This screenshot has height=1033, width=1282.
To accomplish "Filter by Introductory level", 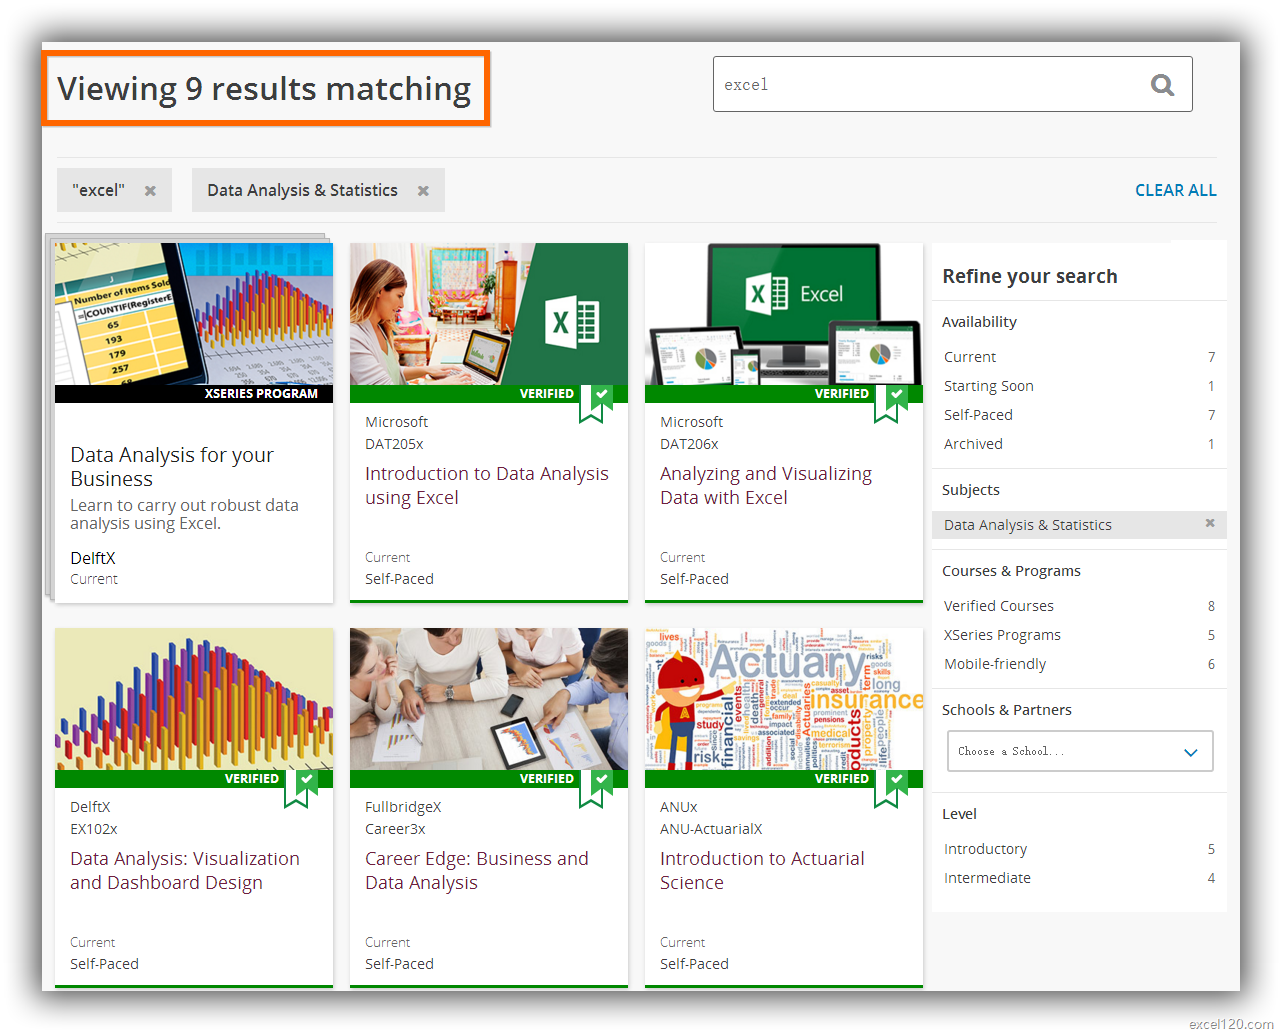I will pos(1079,849).
